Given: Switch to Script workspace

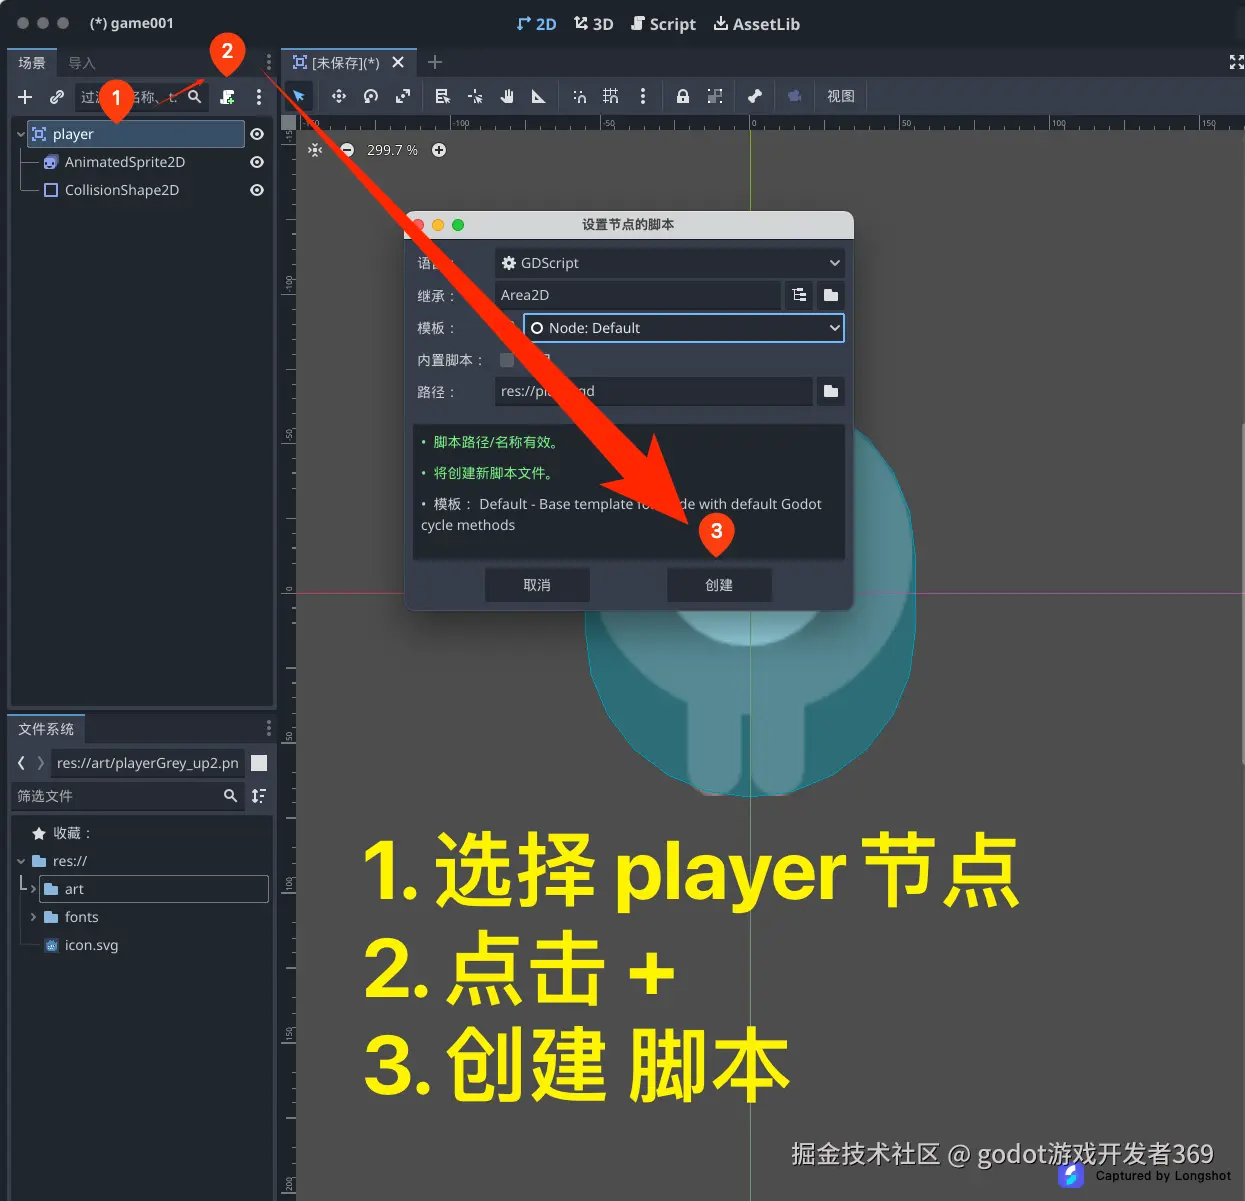Looking at the screenshot, I should tap(663, 24).
